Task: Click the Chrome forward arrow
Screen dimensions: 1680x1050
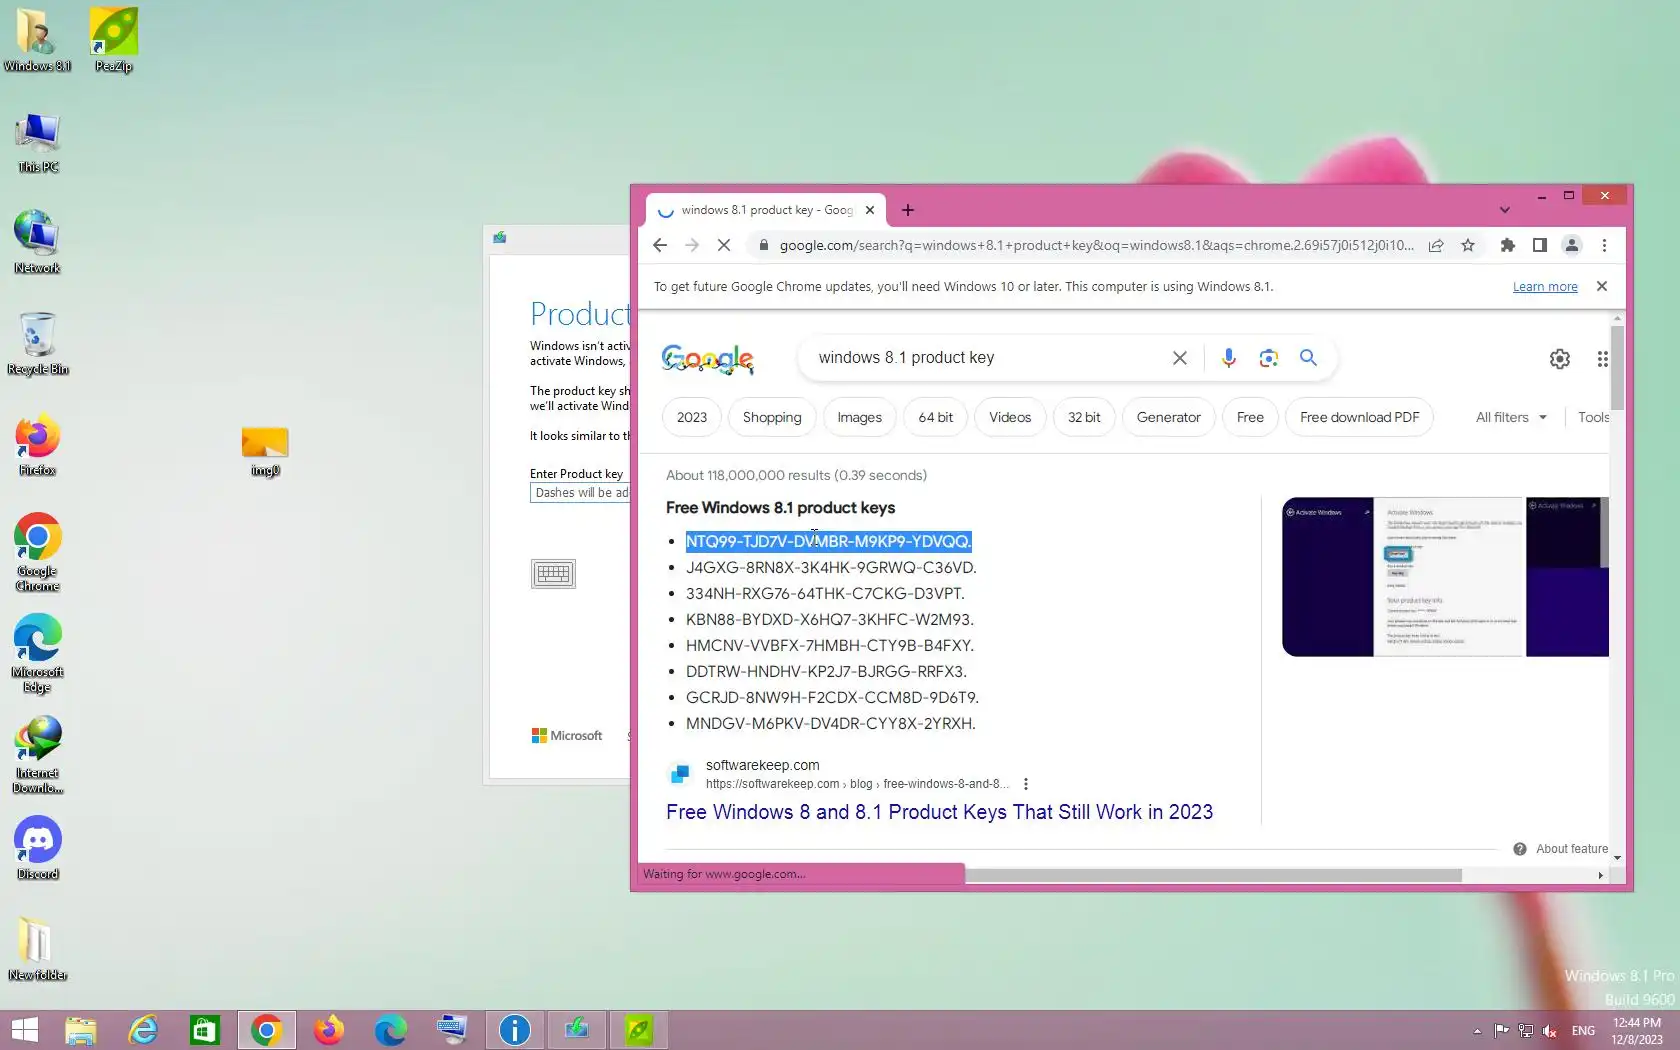Action: [x=692, y=245]
